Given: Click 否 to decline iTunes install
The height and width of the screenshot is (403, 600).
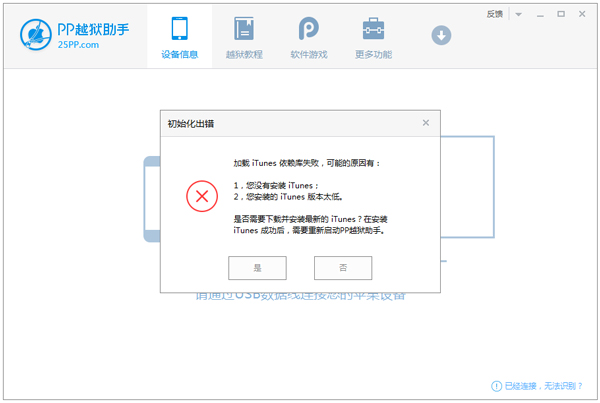Looking at the screenshot, I should 343,268.
